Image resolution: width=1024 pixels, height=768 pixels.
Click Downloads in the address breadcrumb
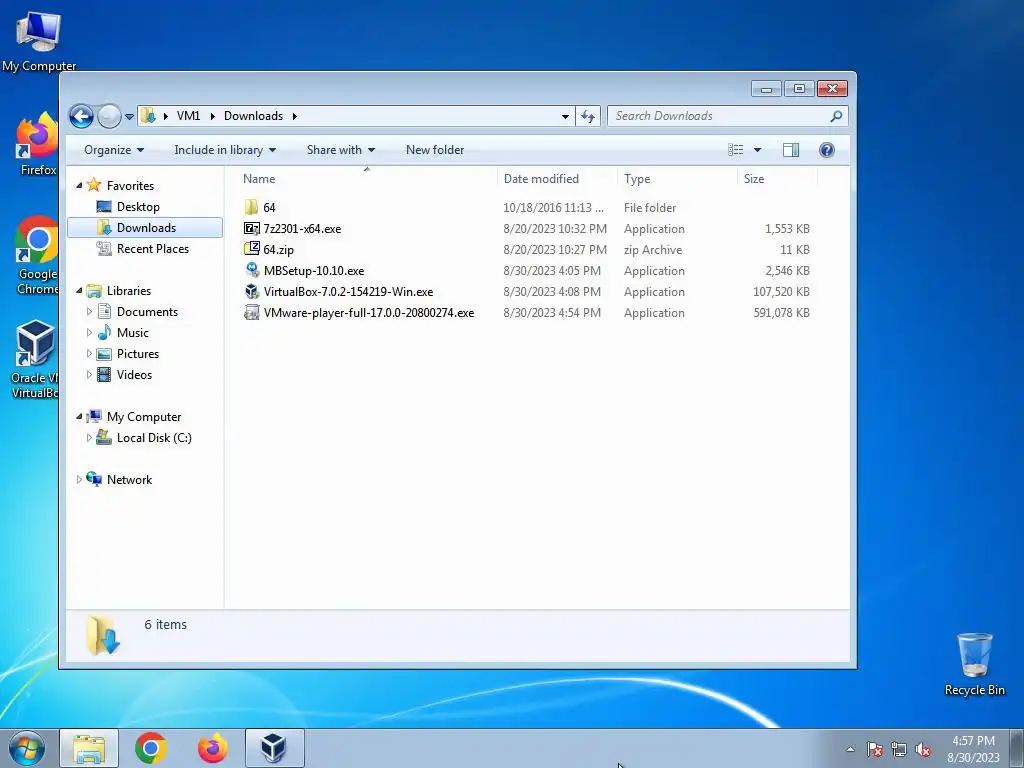click(253, 116)
